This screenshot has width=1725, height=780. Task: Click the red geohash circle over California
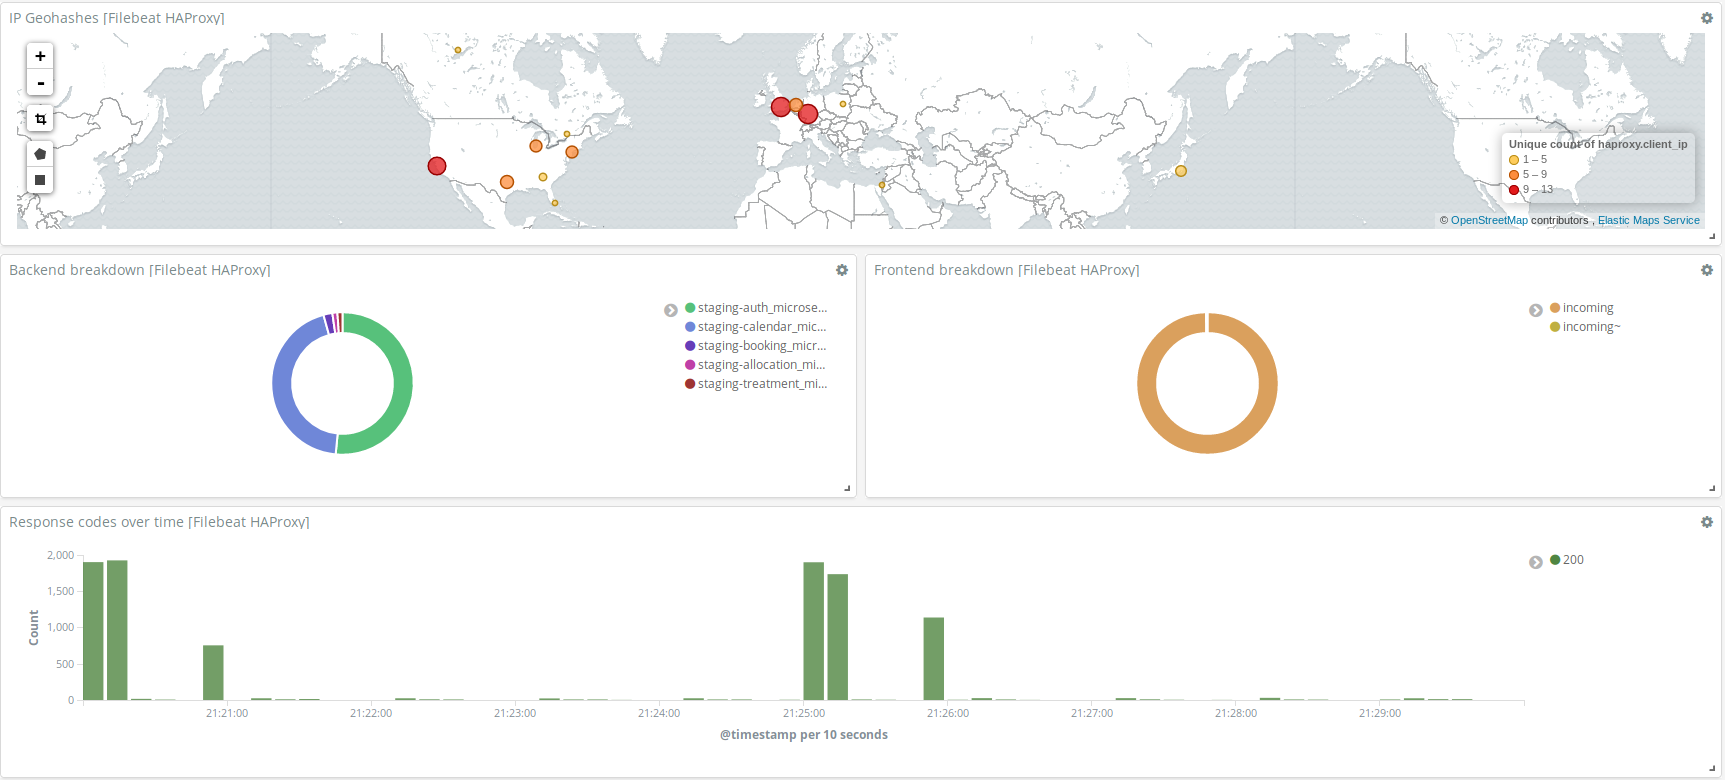(437, 166)
